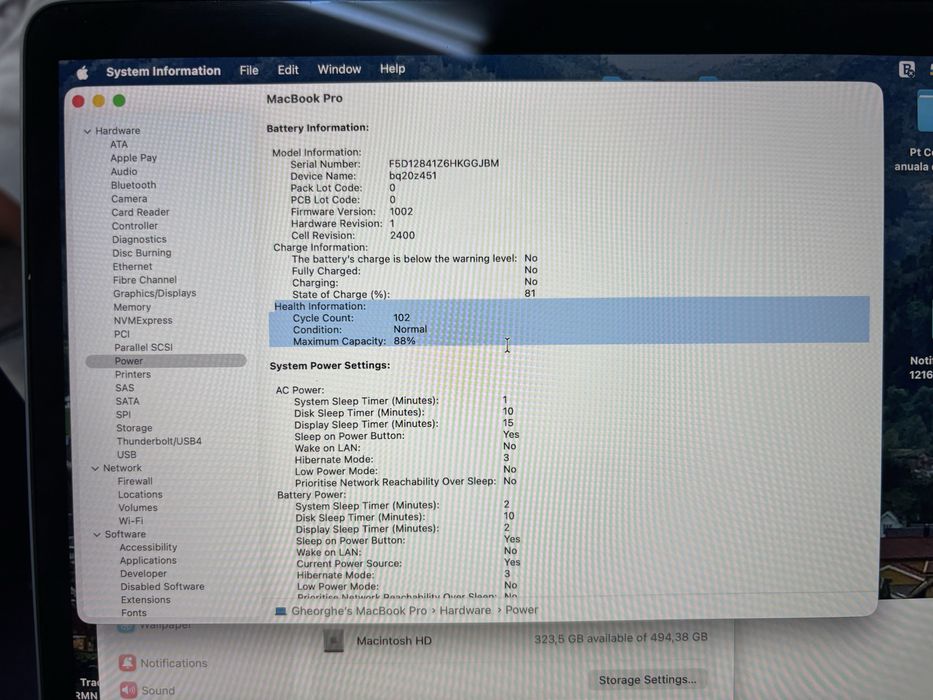933x700 pixels.
Task: Select Volumes under Network
Action: (137, 508)
